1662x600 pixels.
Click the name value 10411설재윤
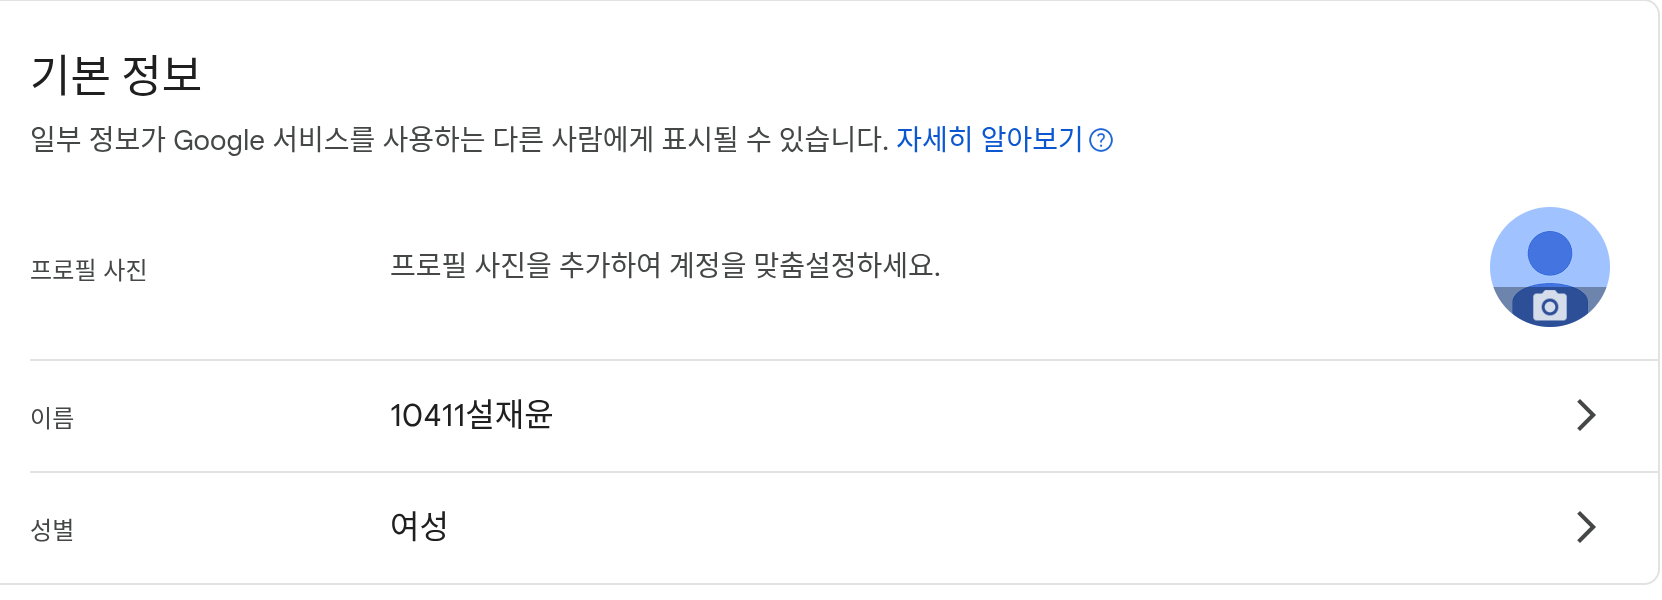tap(471, 415)
